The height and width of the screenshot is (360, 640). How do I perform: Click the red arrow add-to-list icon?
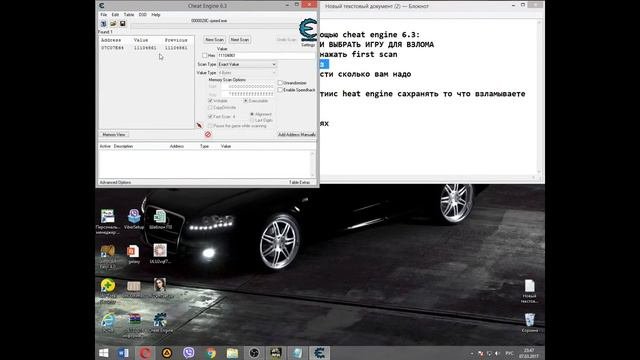click(199, 125)
